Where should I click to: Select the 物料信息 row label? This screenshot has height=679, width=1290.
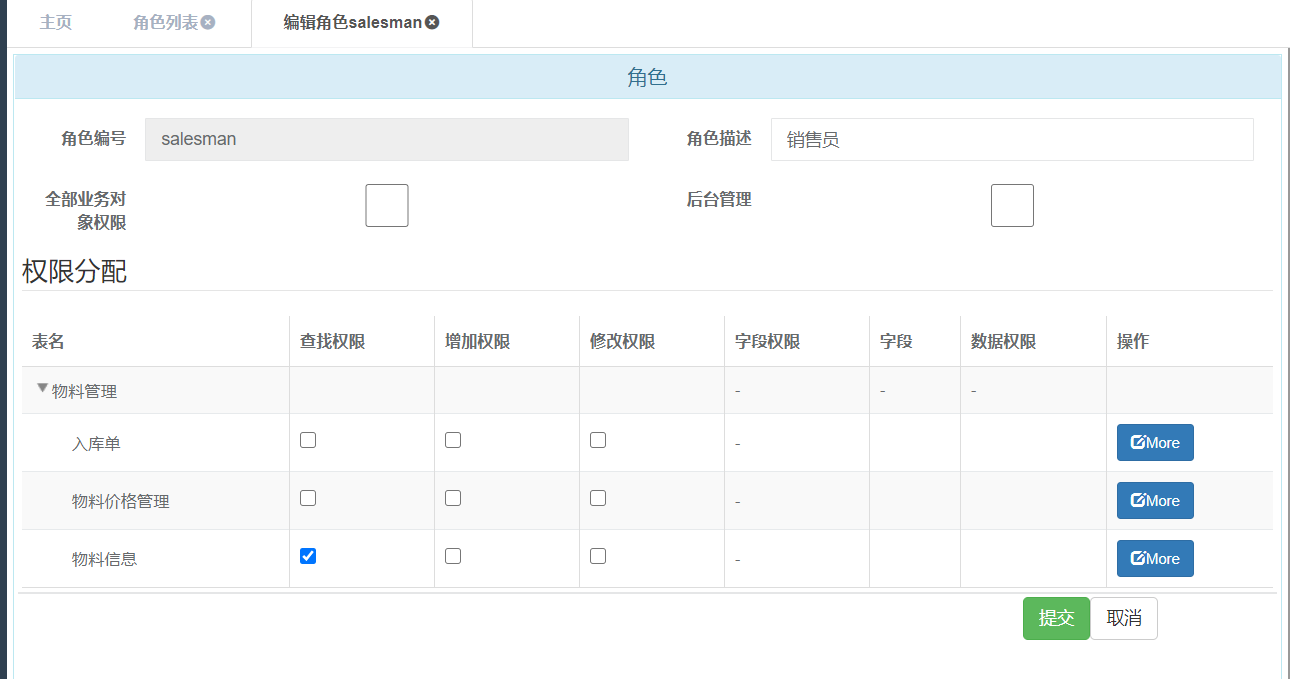[104, 559]
